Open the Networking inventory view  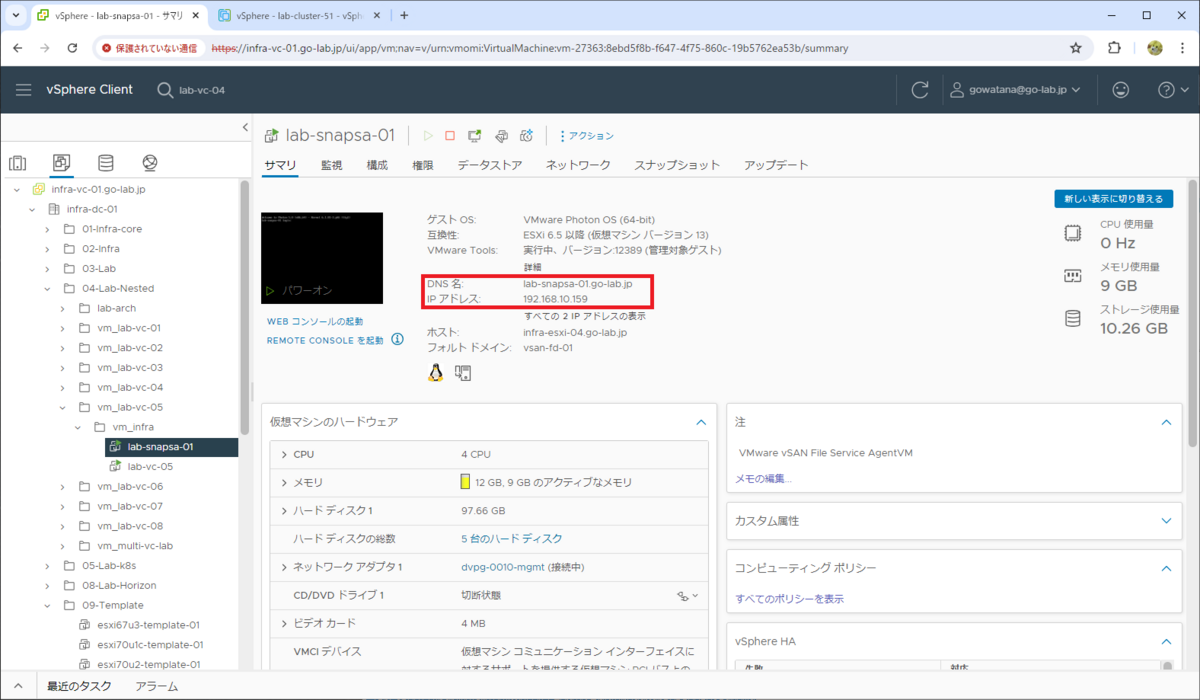[149, 163]
